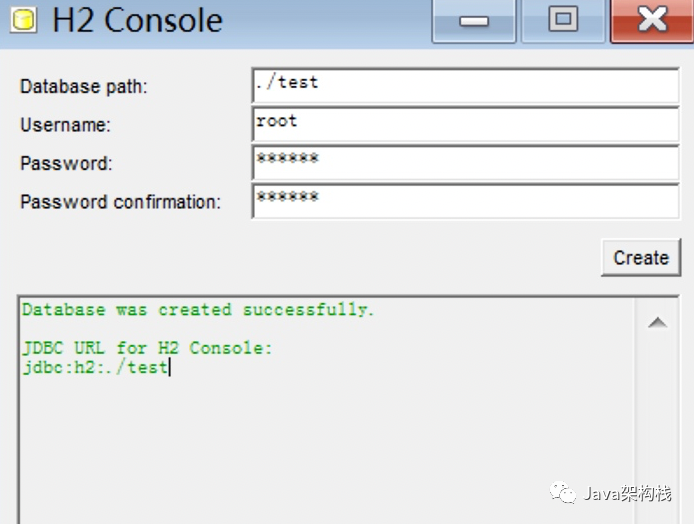The image size is (694, 524).
Task: Maximize the H2 Console window
Action: pos(563,20)
